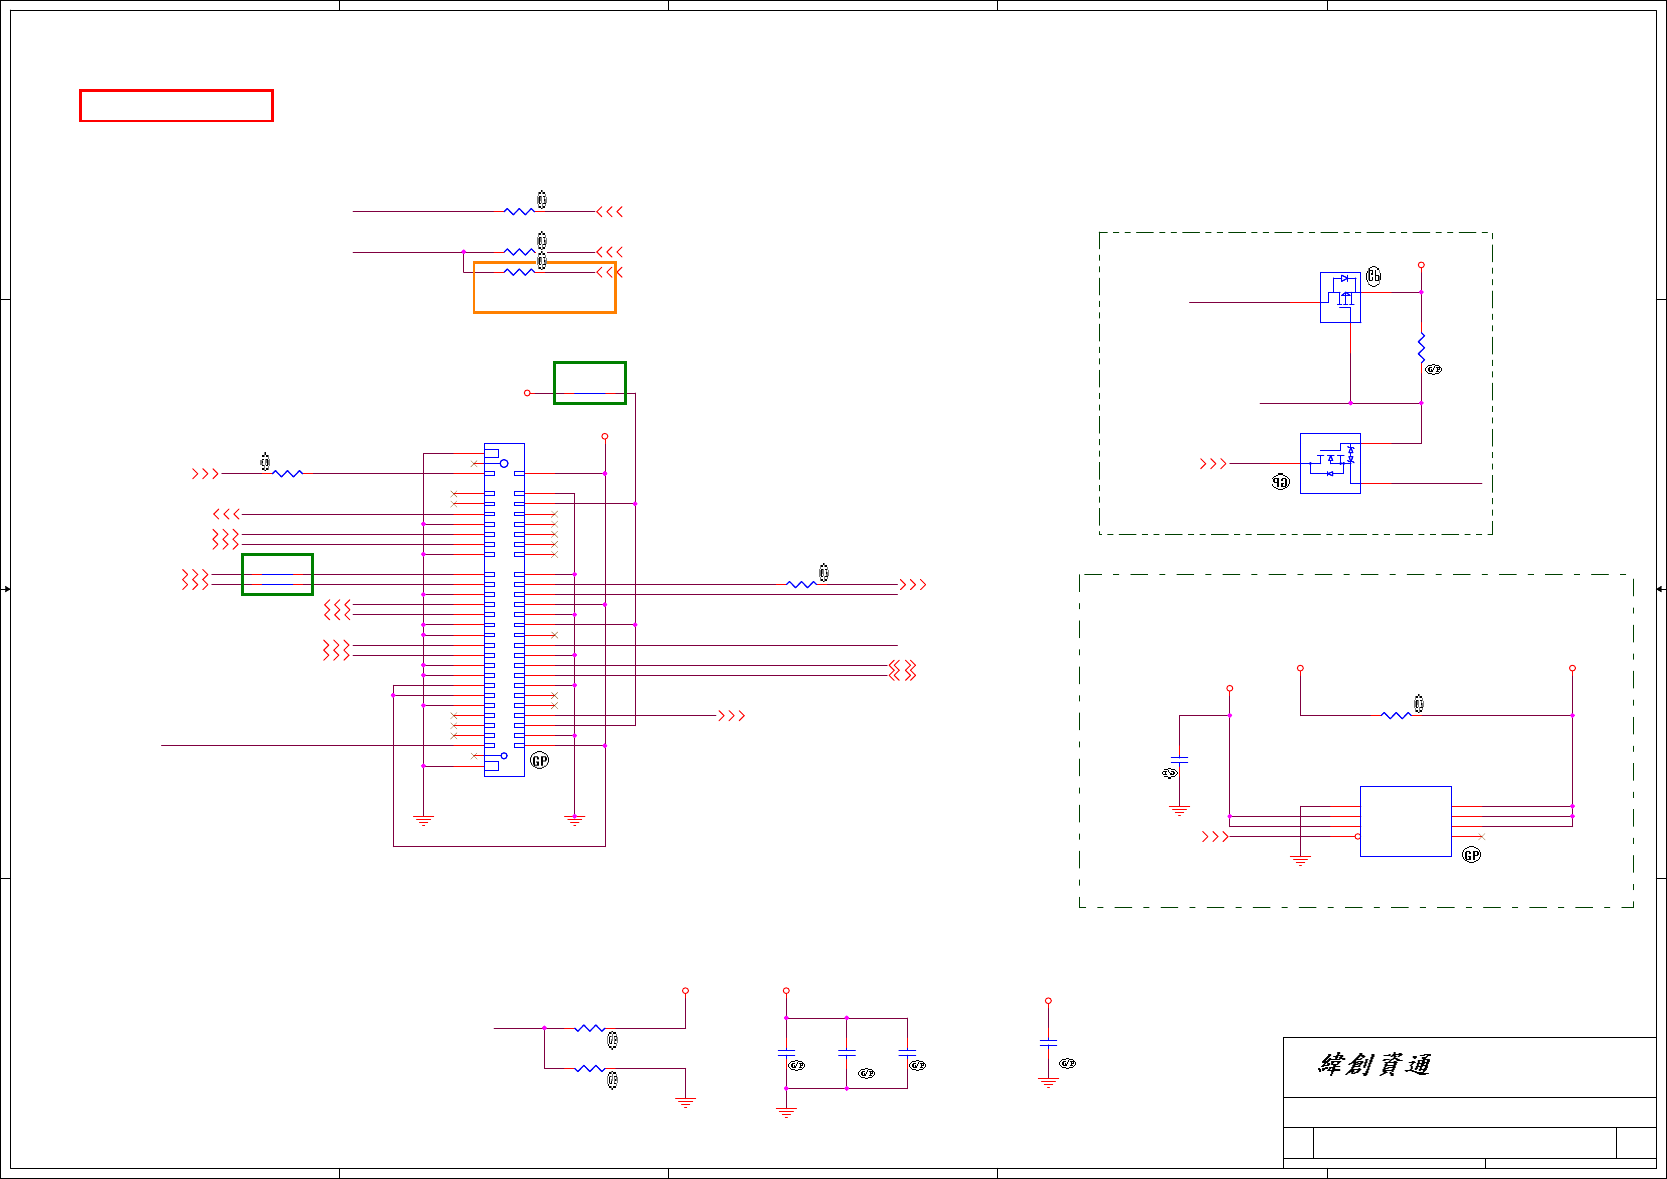Click the upper resistor of the bottom voltage divider
Viewport: 1667px width, 1179px height.
(x=590, y=1028)
